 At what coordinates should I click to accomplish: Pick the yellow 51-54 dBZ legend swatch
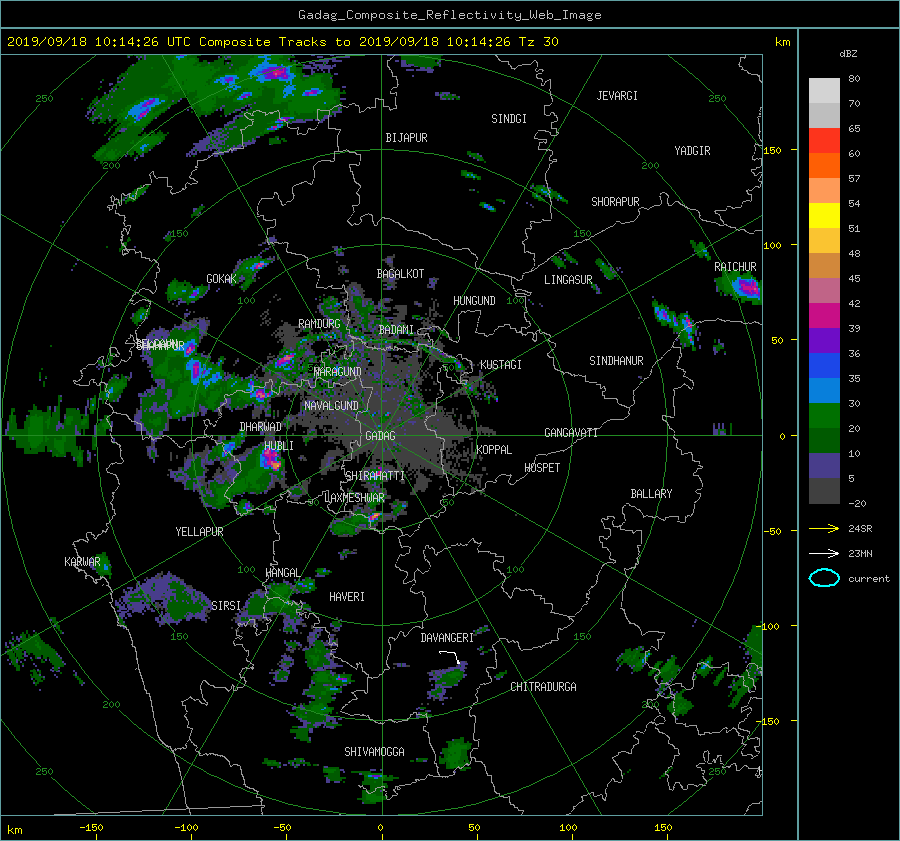tap(824, 215)
